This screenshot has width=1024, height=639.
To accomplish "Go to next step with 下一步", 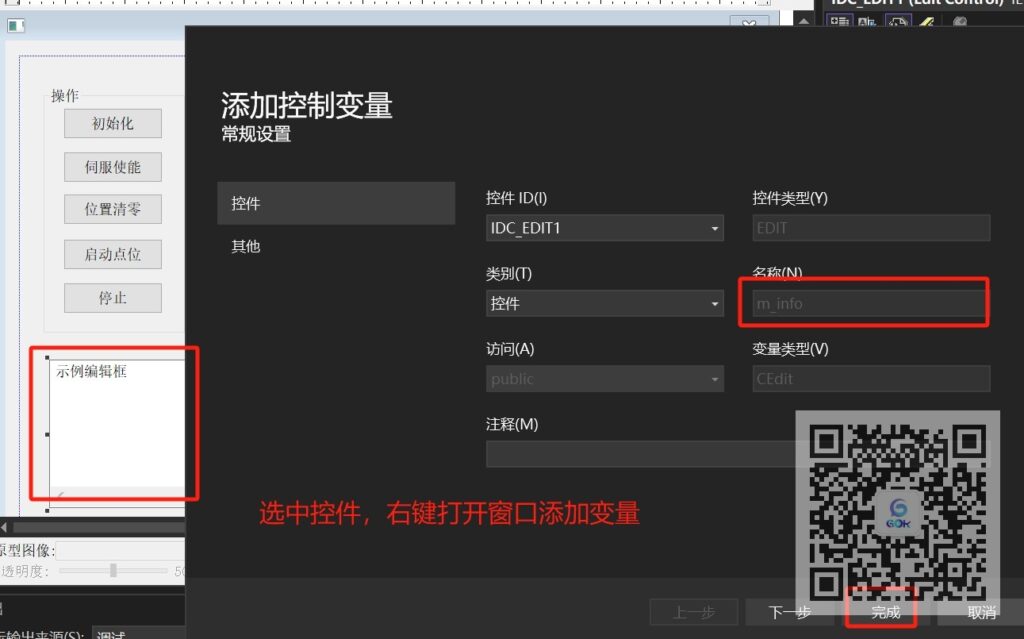I will [789, 612].
